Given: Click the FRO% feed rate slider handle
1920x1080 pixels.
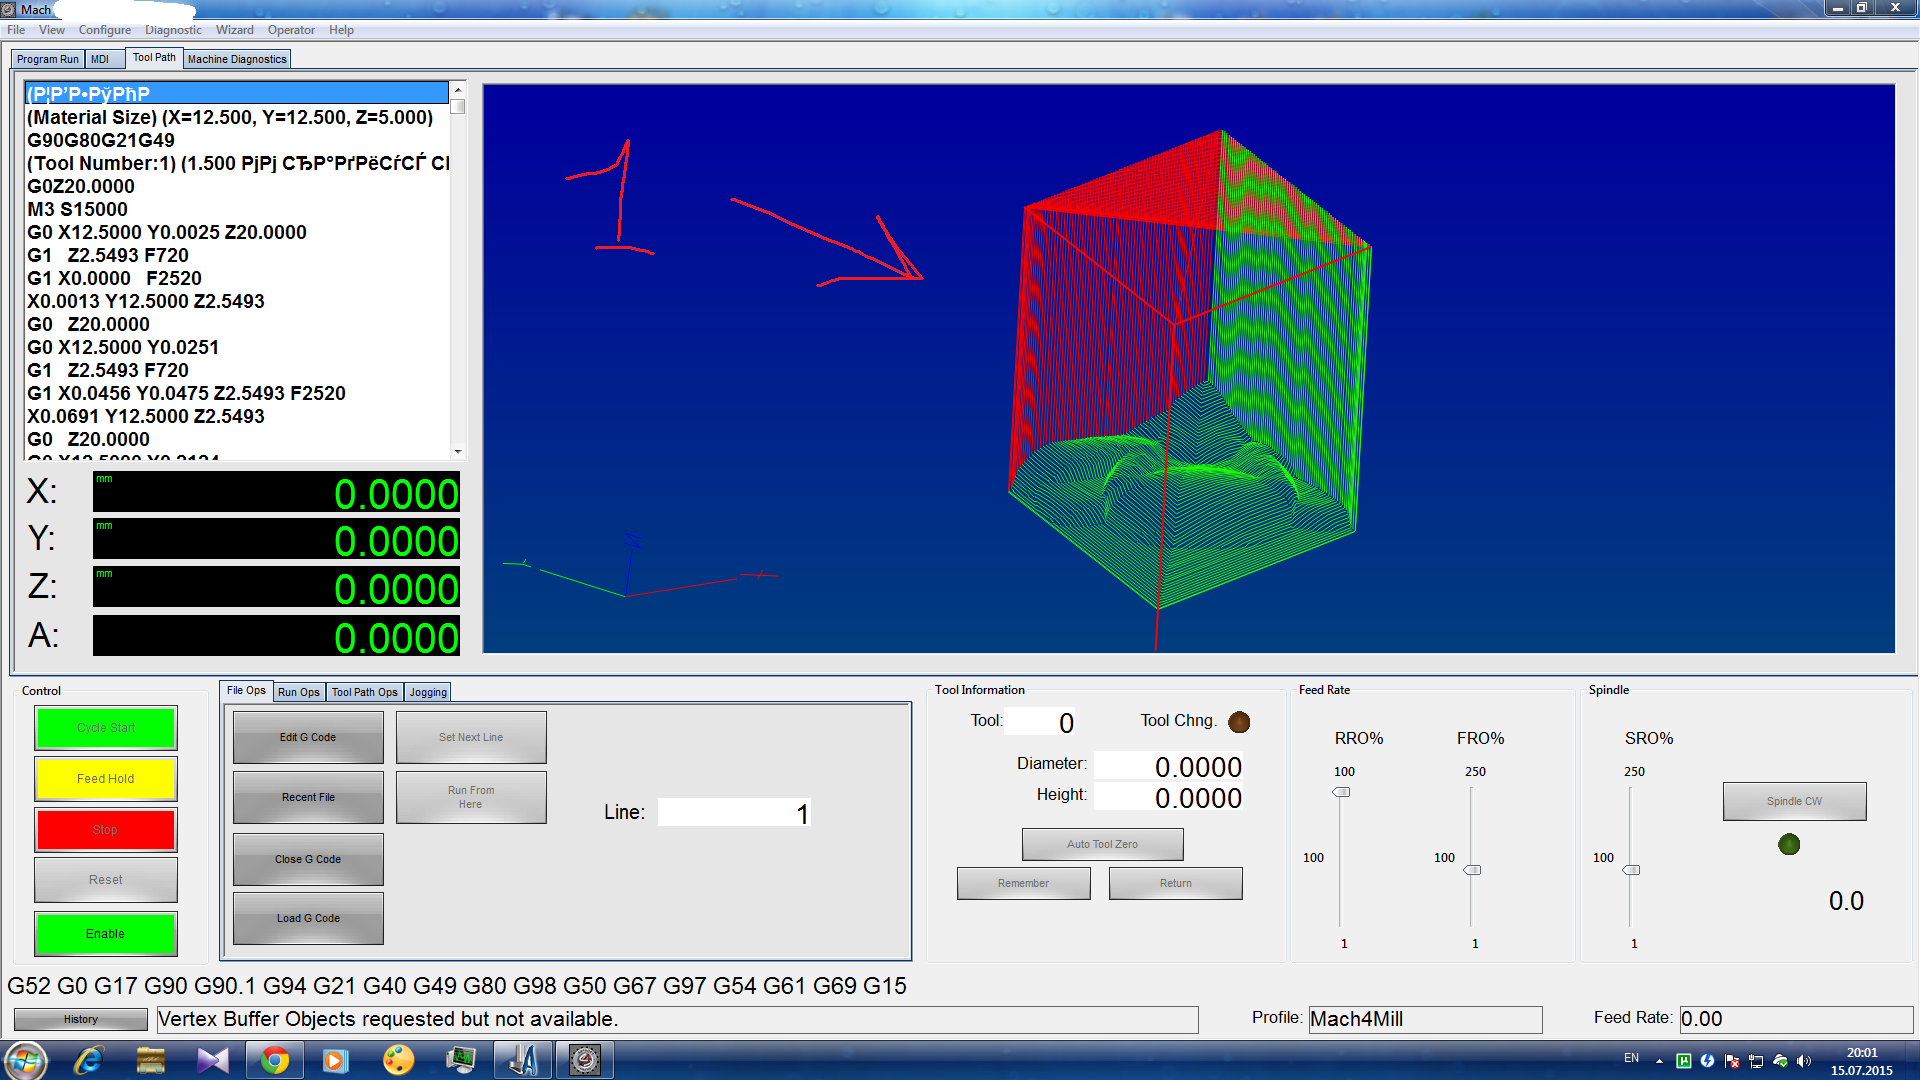Looking at the screenshot, I should coord(1472,870).
